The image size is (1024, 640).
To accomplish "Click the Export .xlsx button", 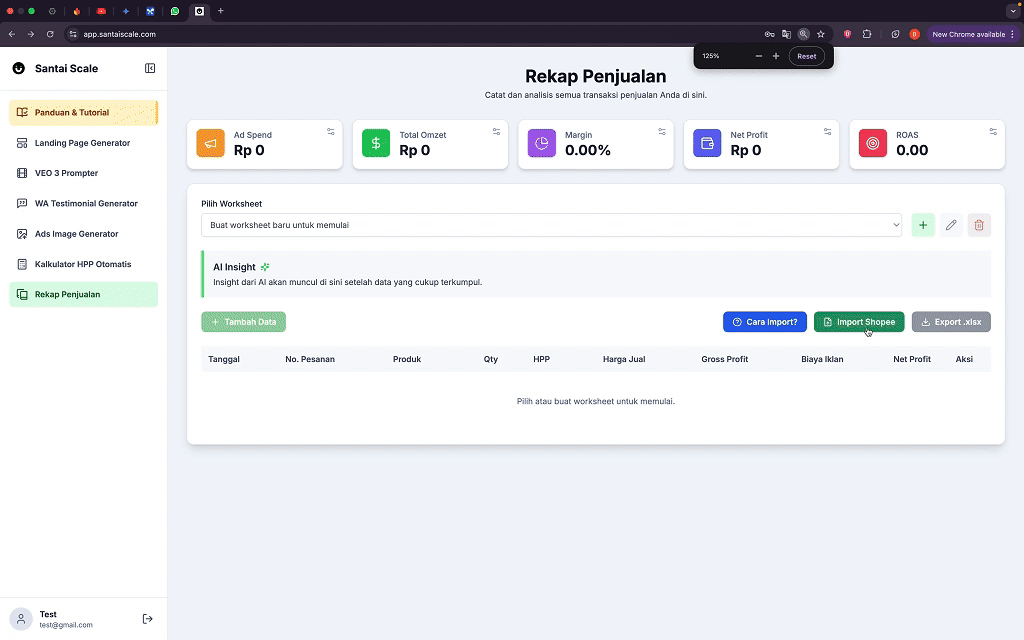I will (950, 321).
